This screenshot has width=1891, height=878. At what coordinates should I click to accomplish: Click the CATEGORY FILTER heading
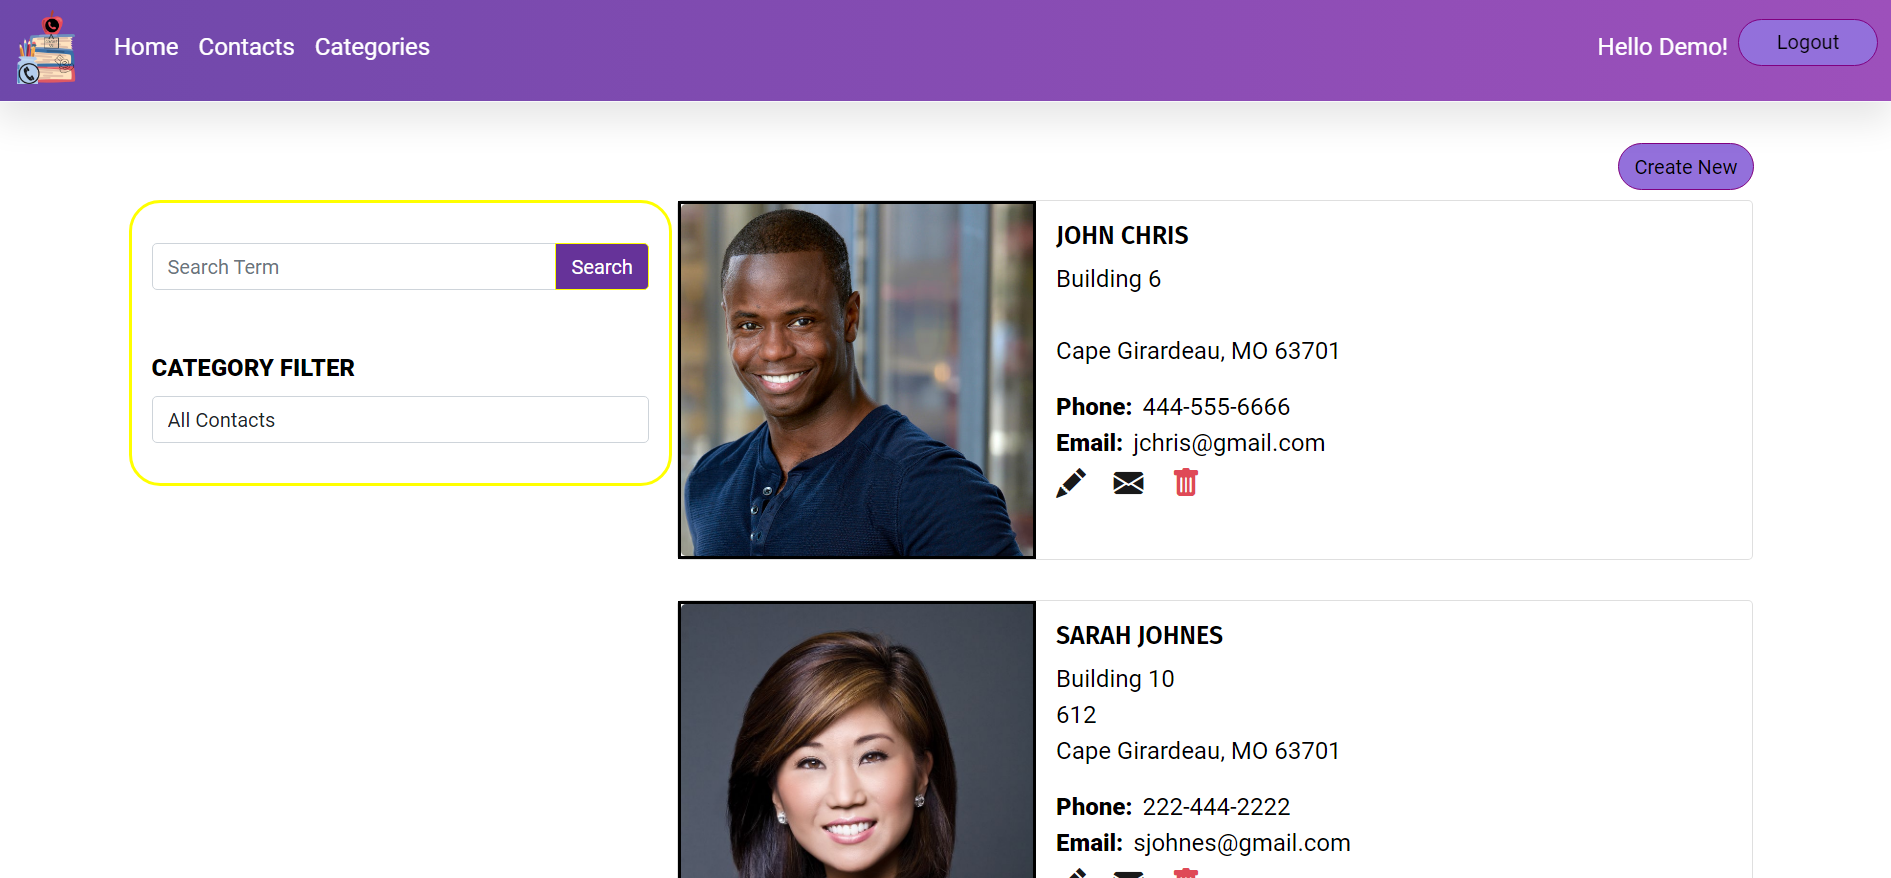(253, 368)
